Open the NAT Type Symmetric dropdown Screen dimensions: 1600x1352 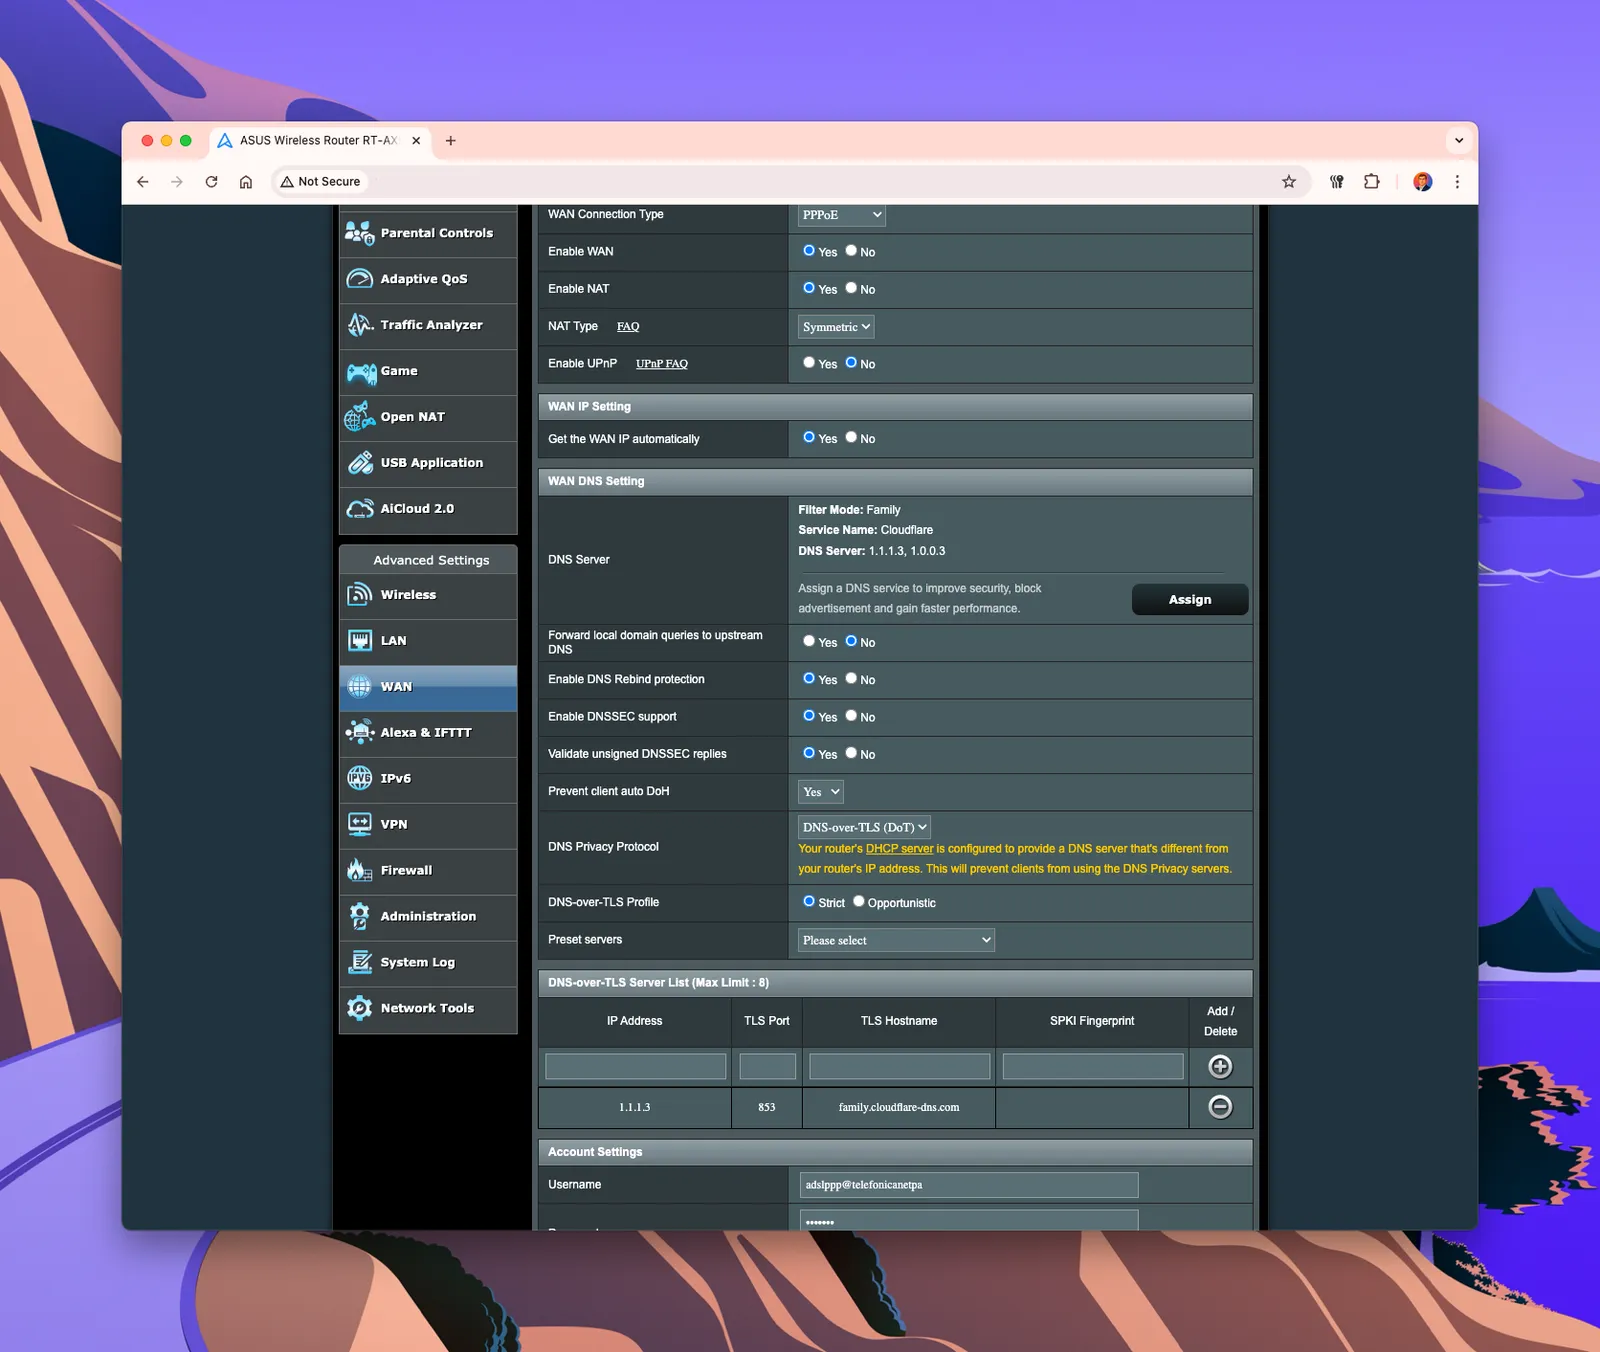pos(836,327)
